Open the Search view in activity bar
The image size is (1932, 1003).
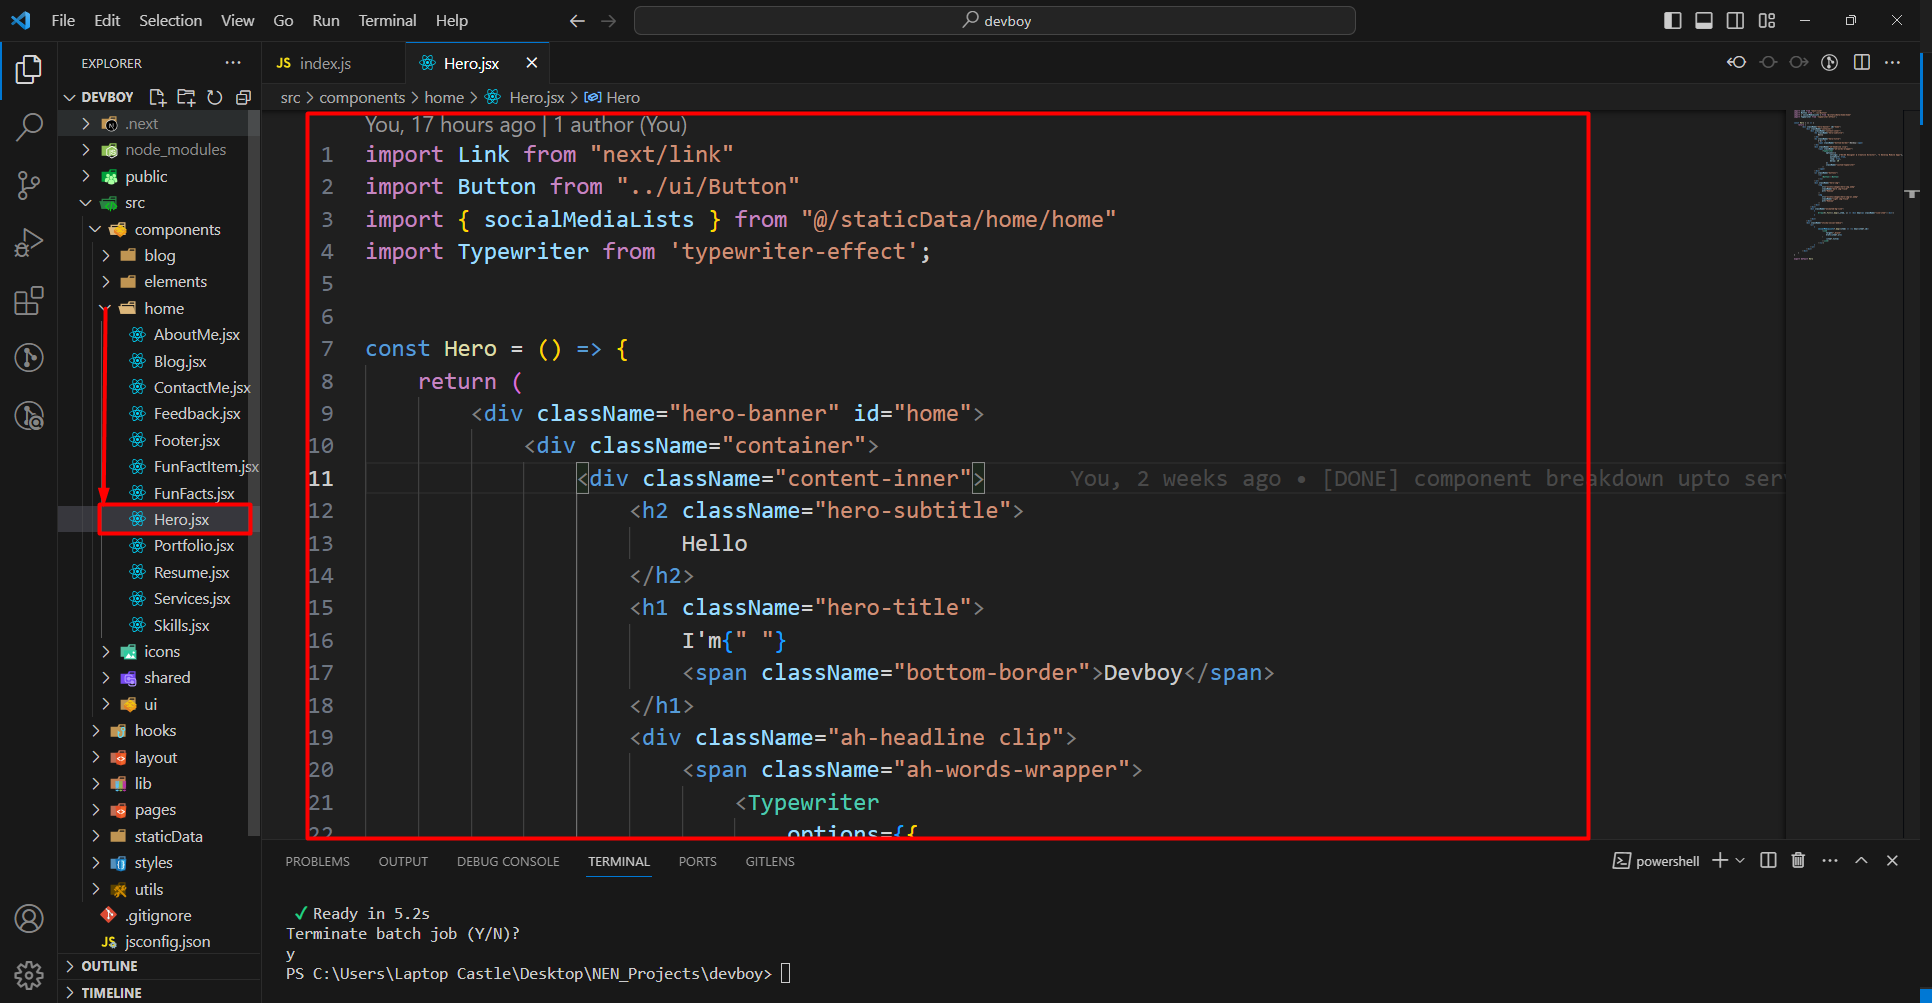pos(29,127)
